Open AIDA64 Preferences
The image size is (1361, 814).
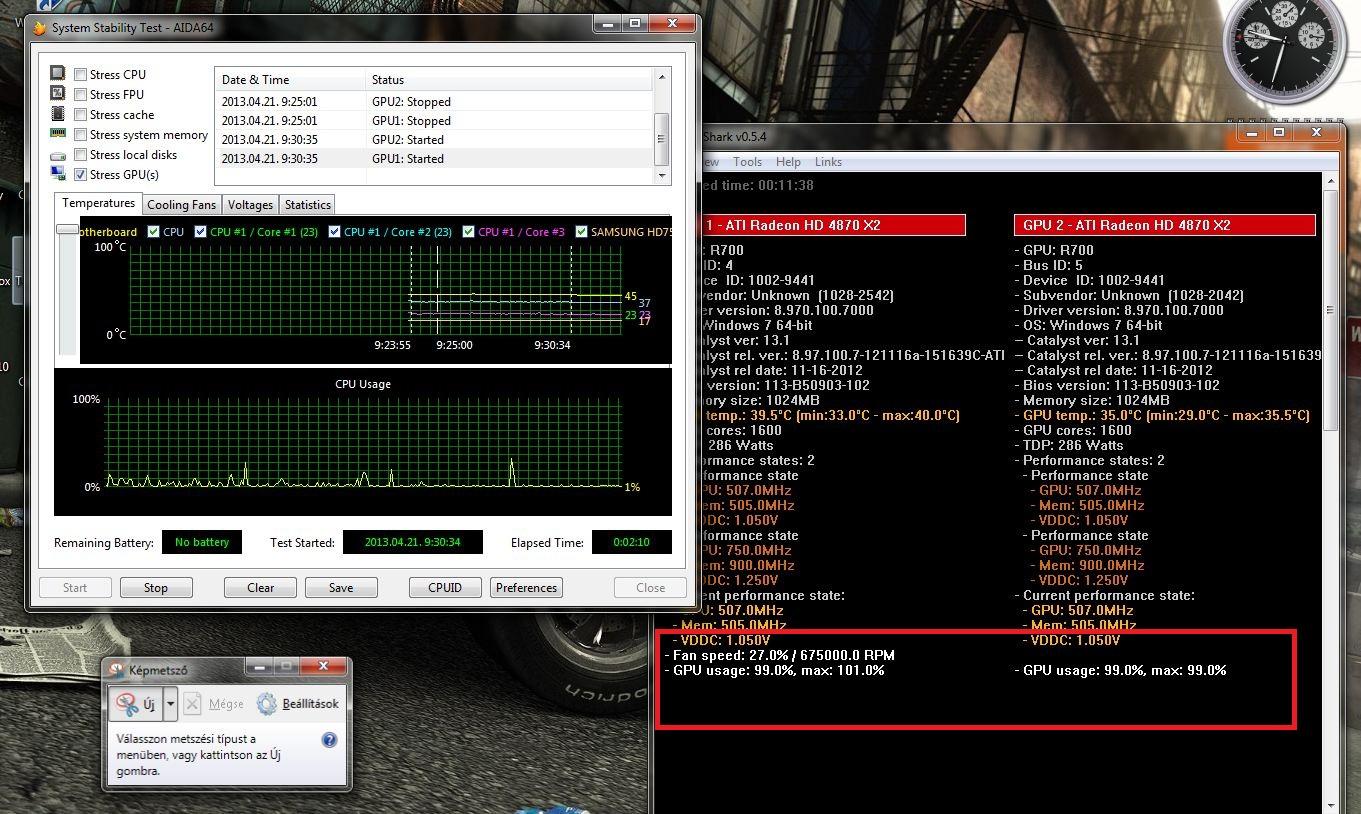pos(526,587)
